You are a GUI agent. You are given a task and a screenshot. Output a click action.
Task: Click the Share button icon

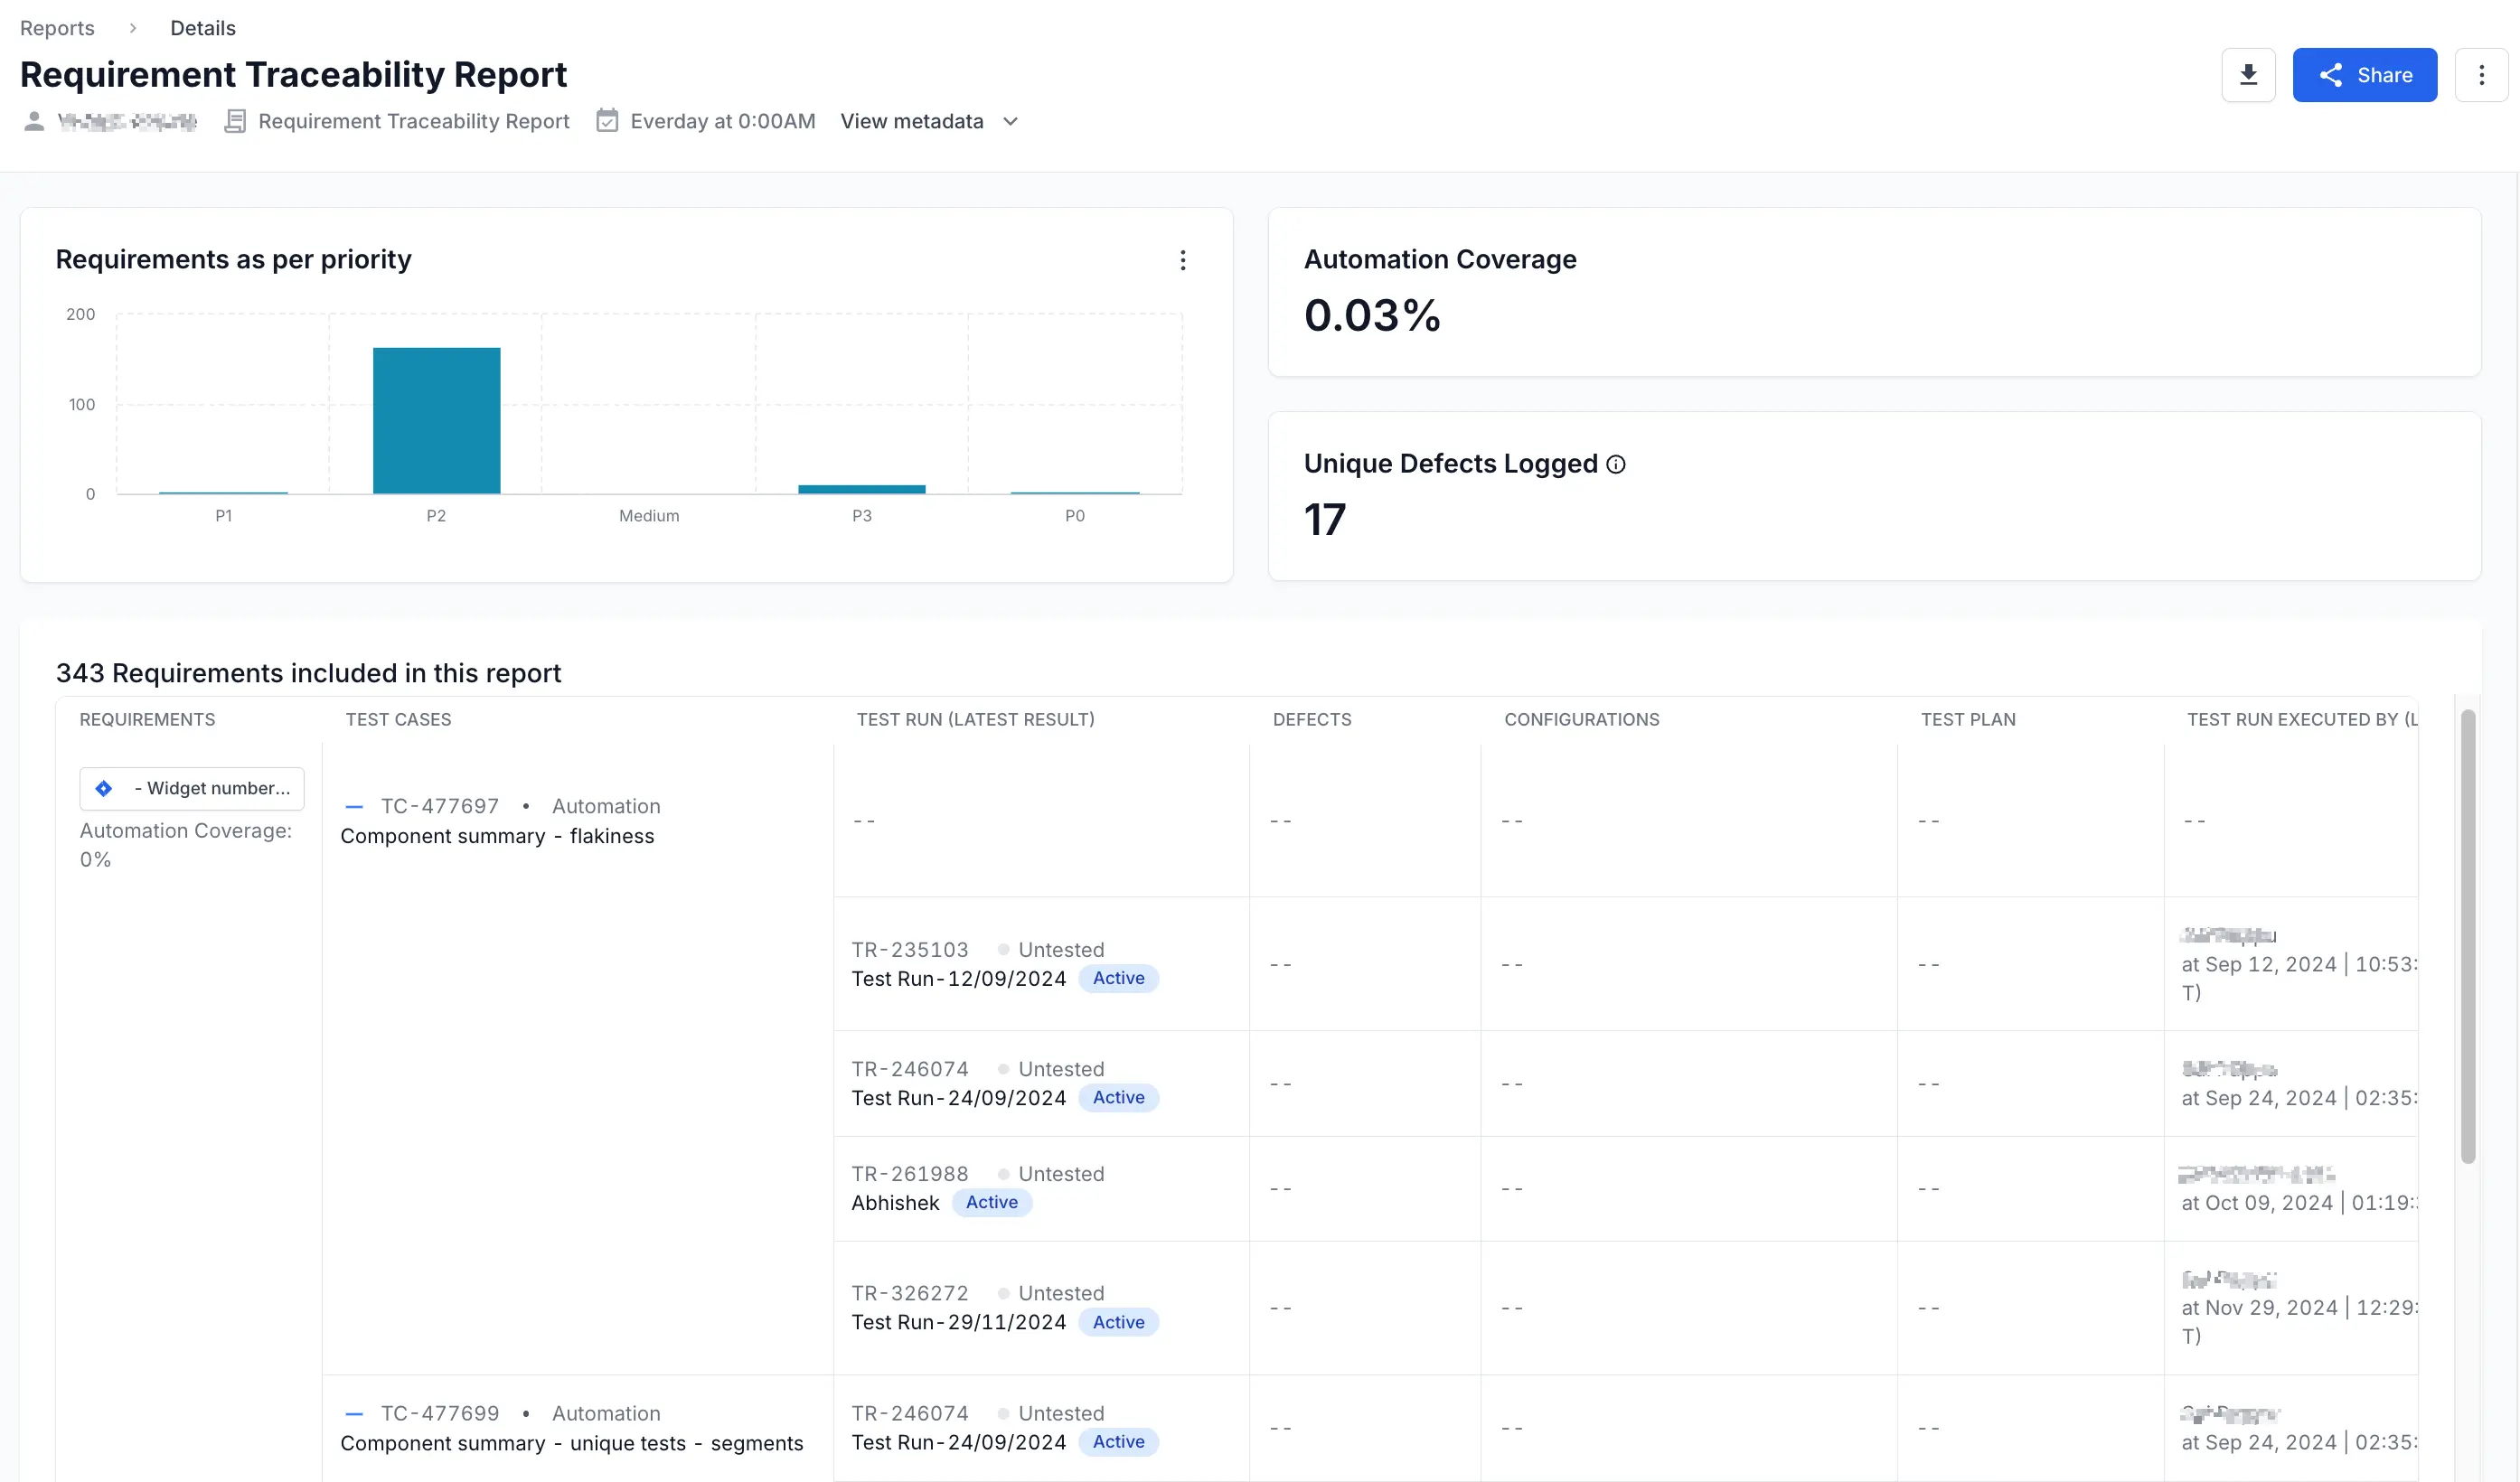click(2329, 74)
